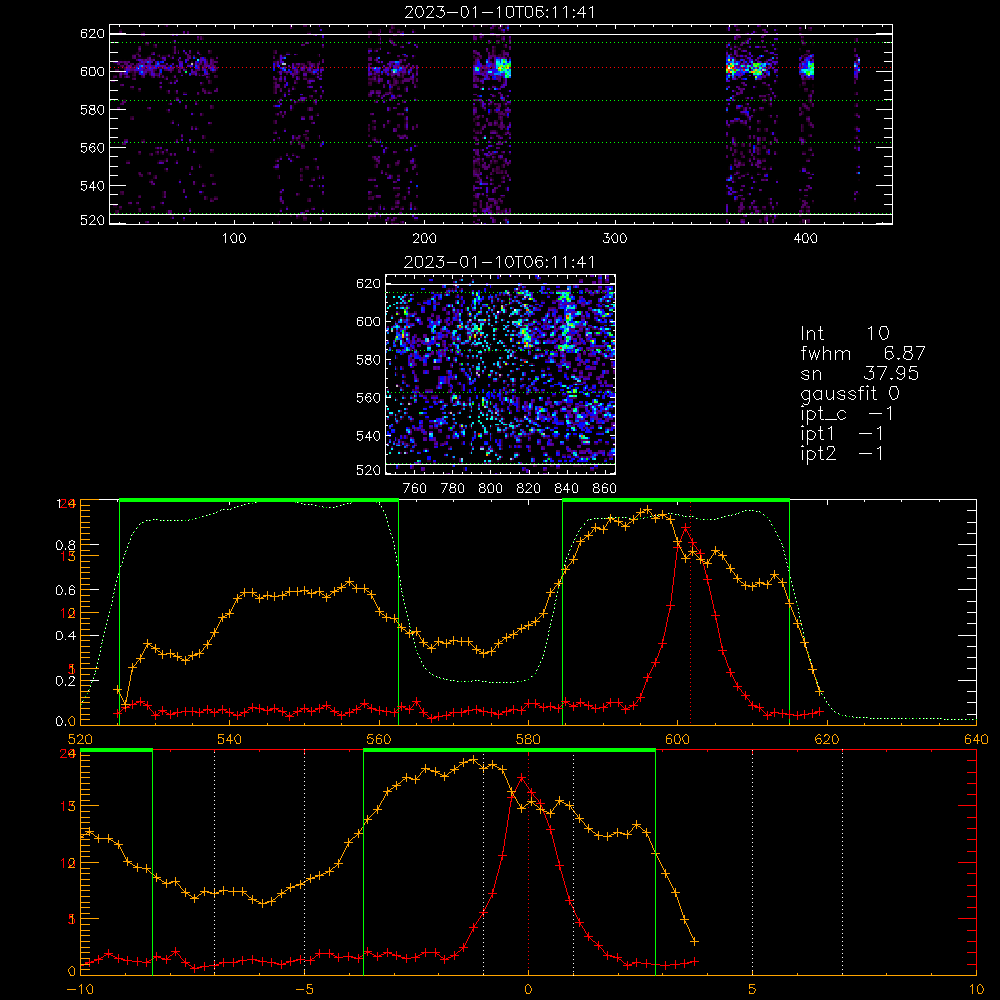Click y-axis label 580 of top spectrogram
The image size is (1000, 1000).
click(x=92, y=110)
